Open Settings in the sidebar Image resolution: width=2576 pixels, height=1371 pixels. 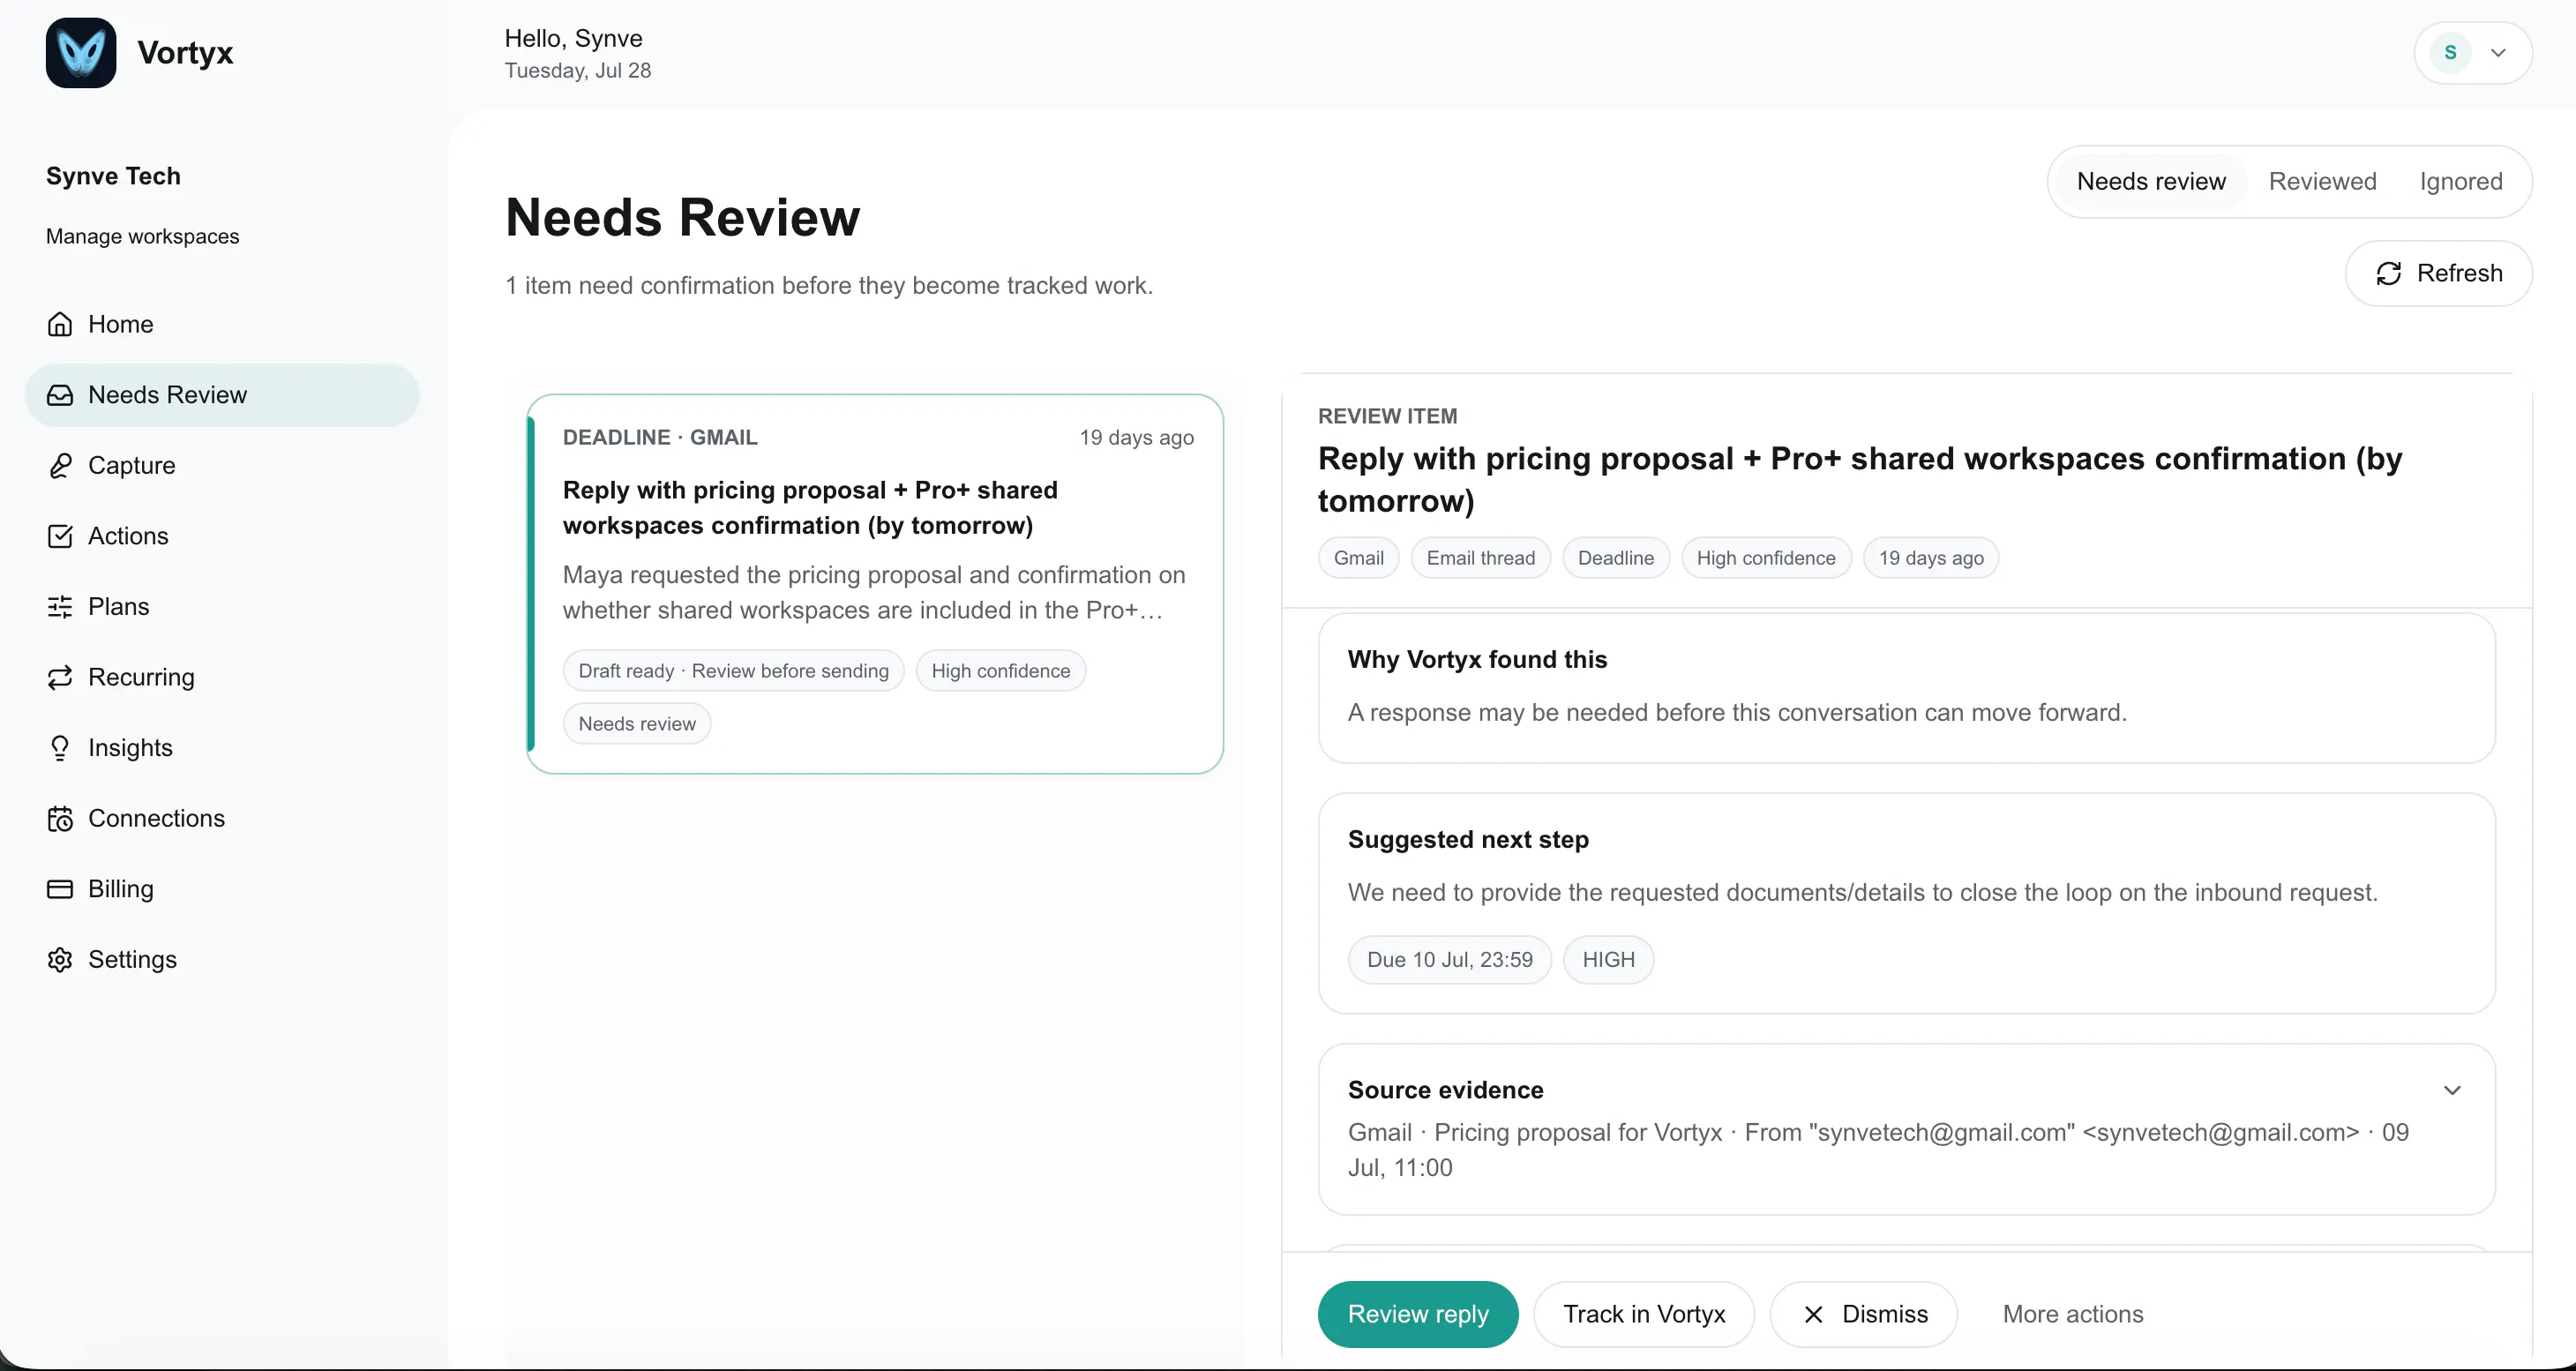pyautogui.click(x=222, y=960)
